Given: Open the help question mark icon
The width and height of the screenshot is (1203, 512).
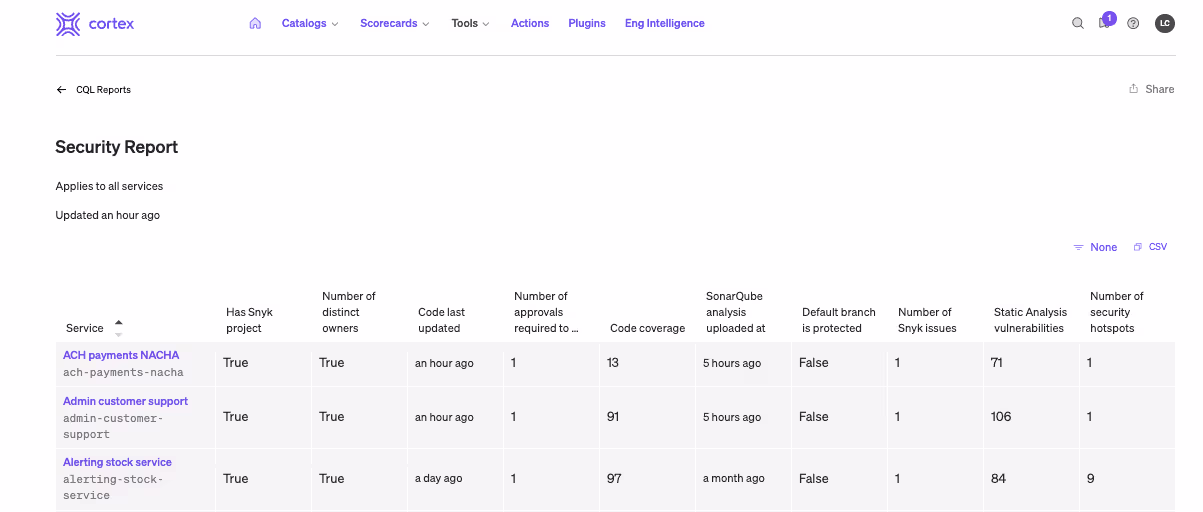Looking at the screenshot, I should (1133, 24).
